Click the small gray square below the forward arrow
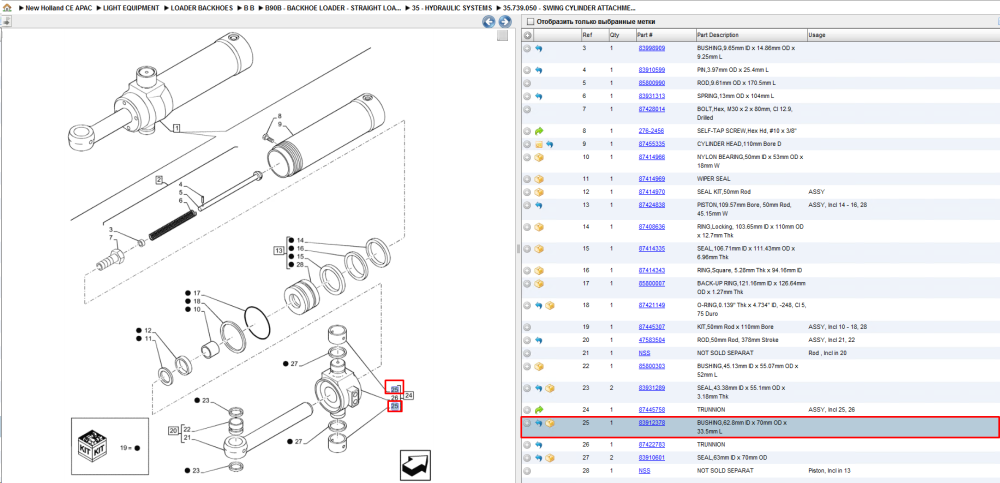Image resolution: width=1000 pixels, height=483 pixels. [503, 36]
